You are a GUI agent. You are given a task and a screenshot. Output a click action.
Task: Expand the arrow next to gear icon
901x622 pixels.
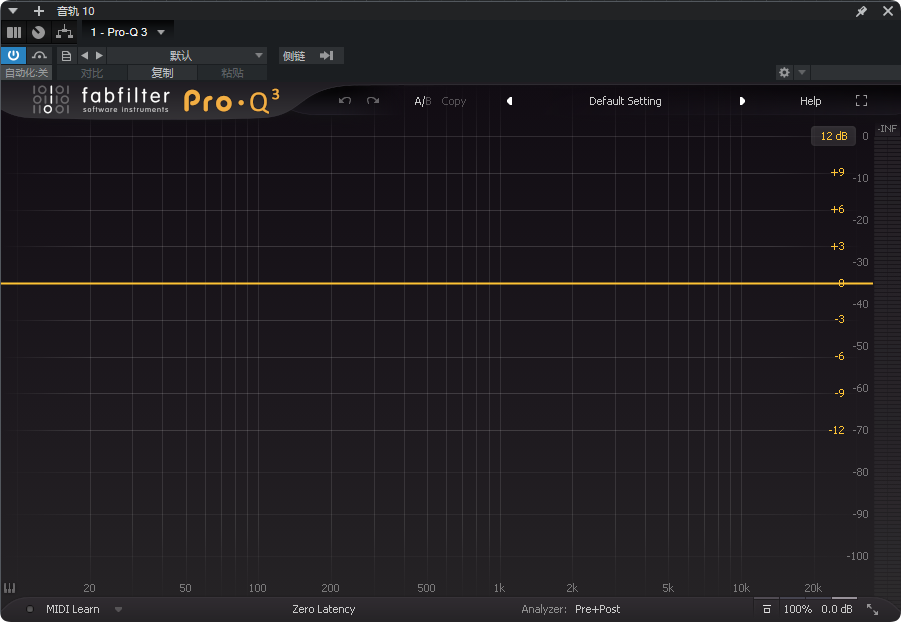[802, 72]
